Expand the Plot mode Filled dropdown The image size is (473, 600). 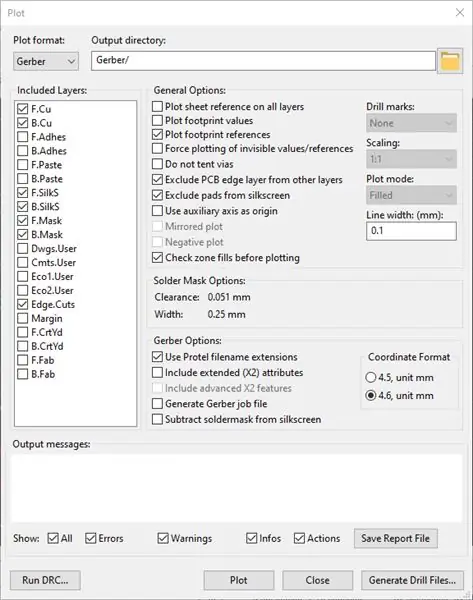[411, 195]
